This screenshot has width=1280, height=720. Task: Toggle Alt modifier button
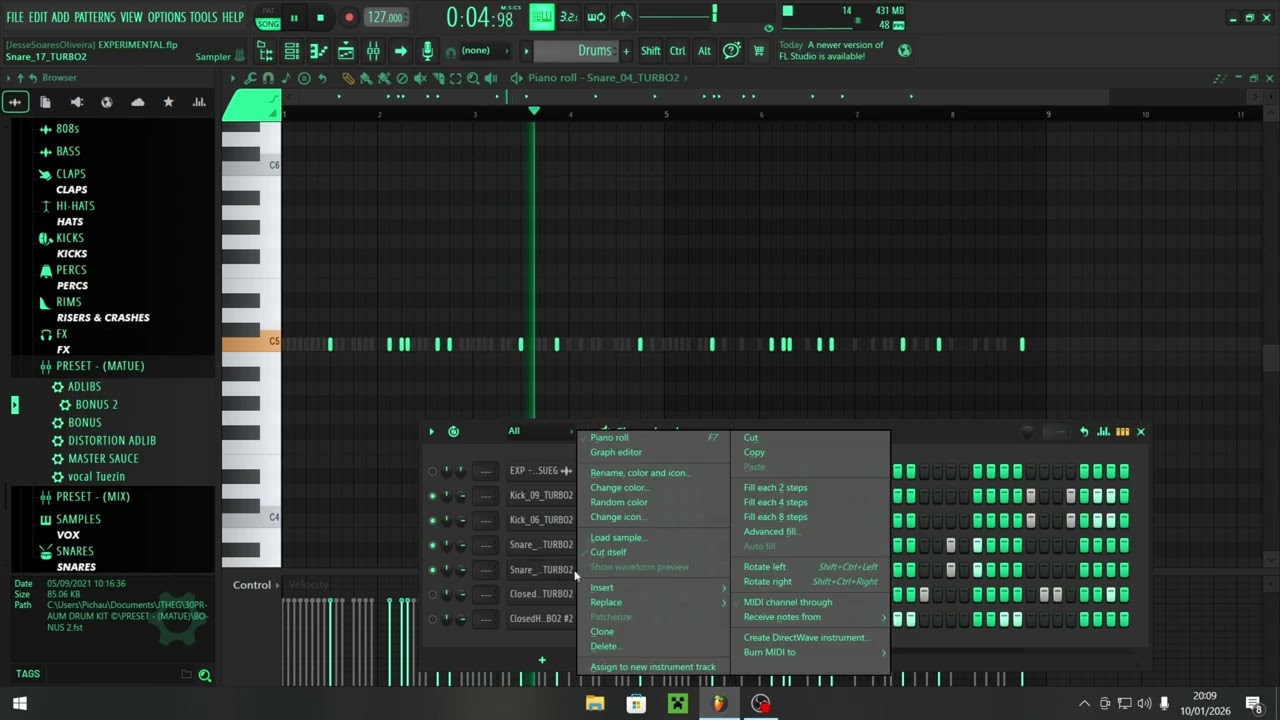704,51
